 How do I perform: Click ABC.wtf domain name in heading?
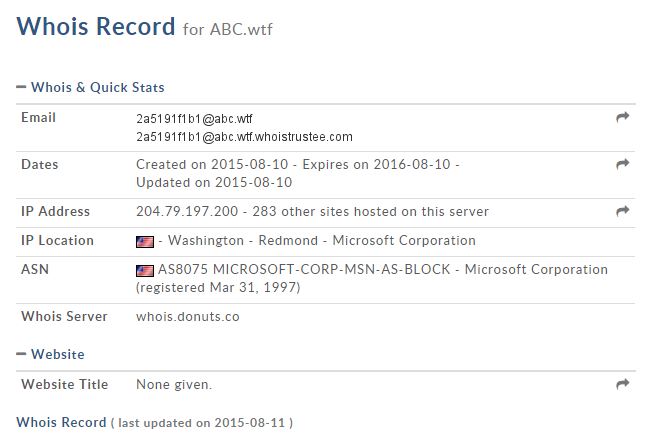pos(241,29)
